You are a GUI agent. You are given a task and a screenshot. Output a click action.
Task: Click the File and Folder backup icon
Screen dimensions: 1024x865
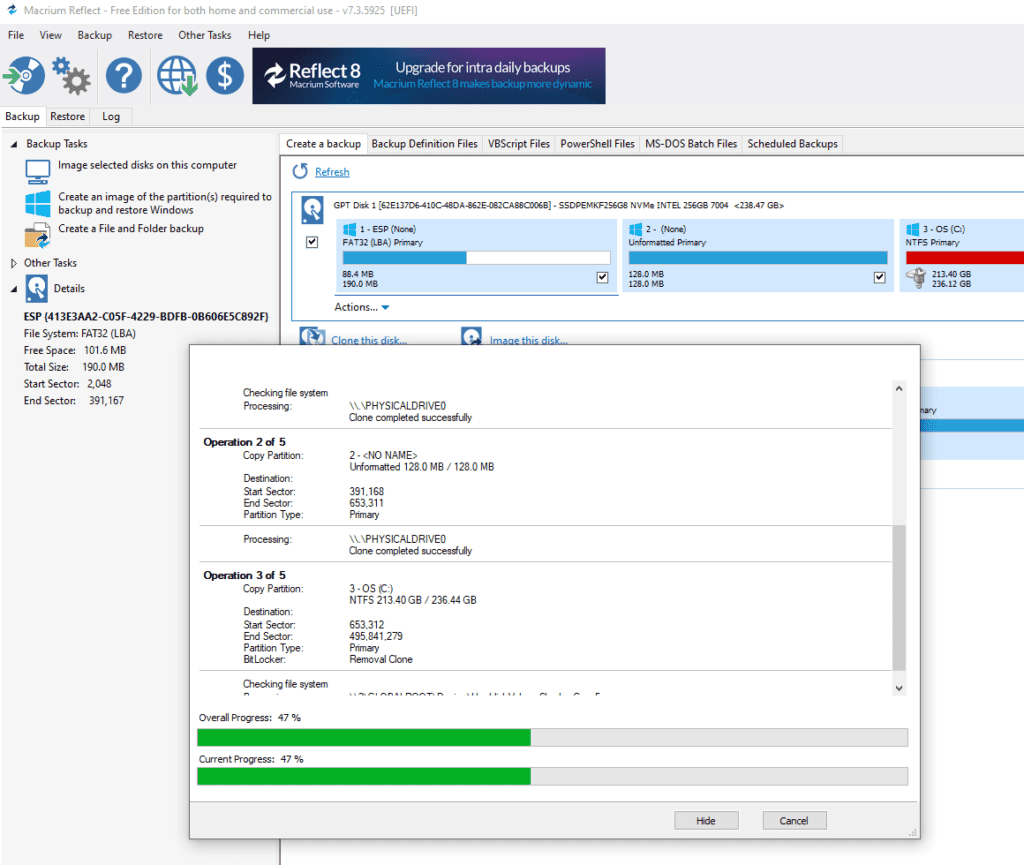(x=37, y=235)
